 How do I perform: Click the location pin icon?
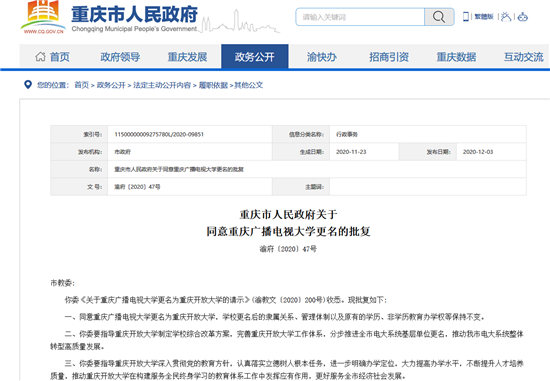pos(28,85)
